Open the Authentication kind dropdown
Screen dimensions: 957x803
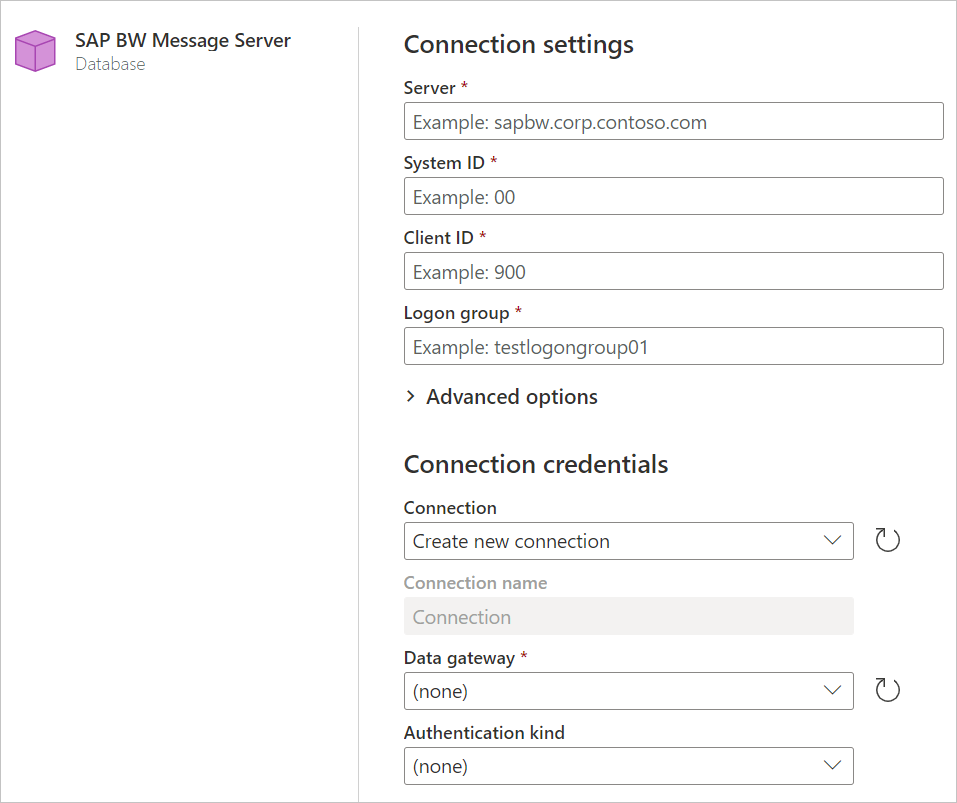pyautogui.click(x=628, y=765)
